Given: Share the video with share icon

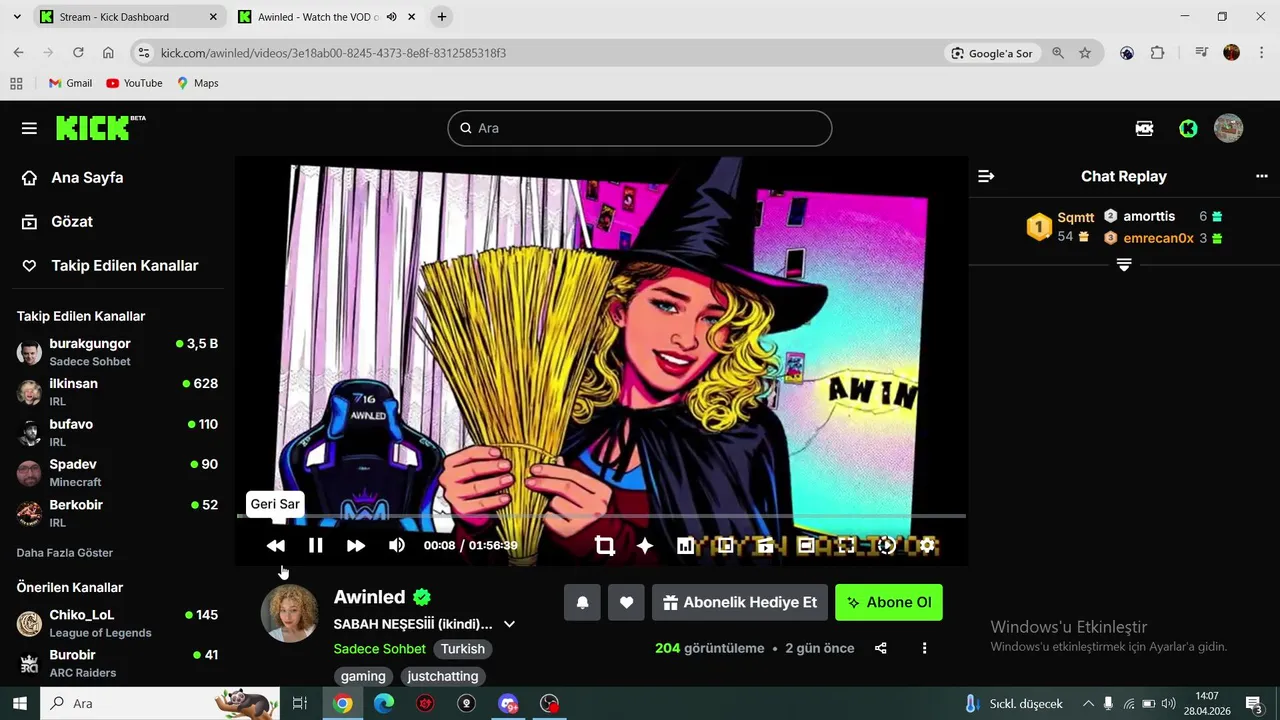Looking at the screenshot, I should 881,648.
